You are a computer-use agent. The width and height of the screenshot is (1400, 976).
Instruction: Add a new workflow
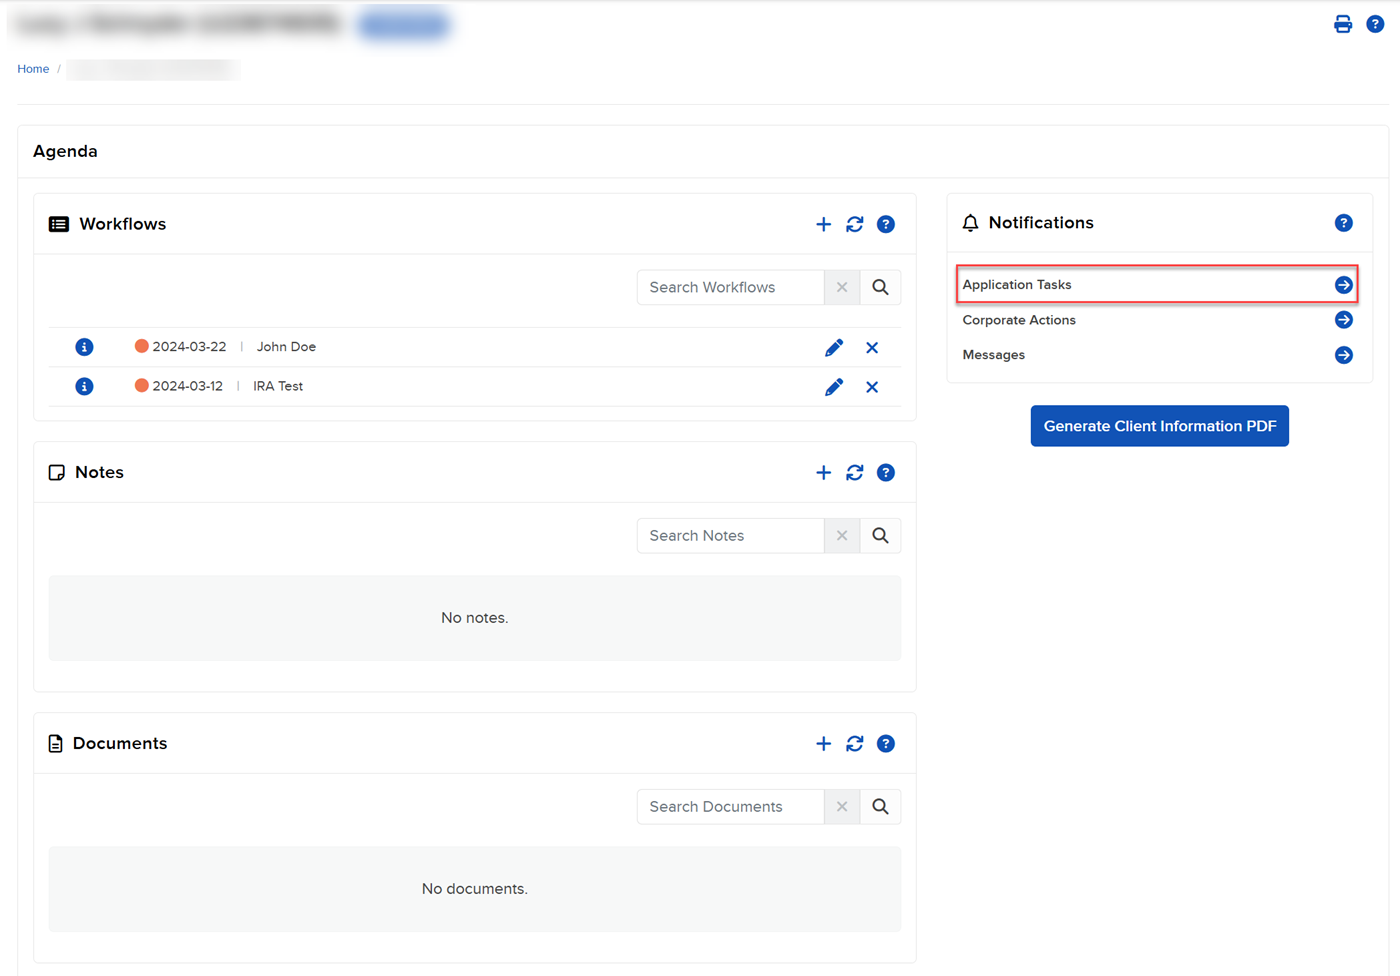[x=823, y=224]
